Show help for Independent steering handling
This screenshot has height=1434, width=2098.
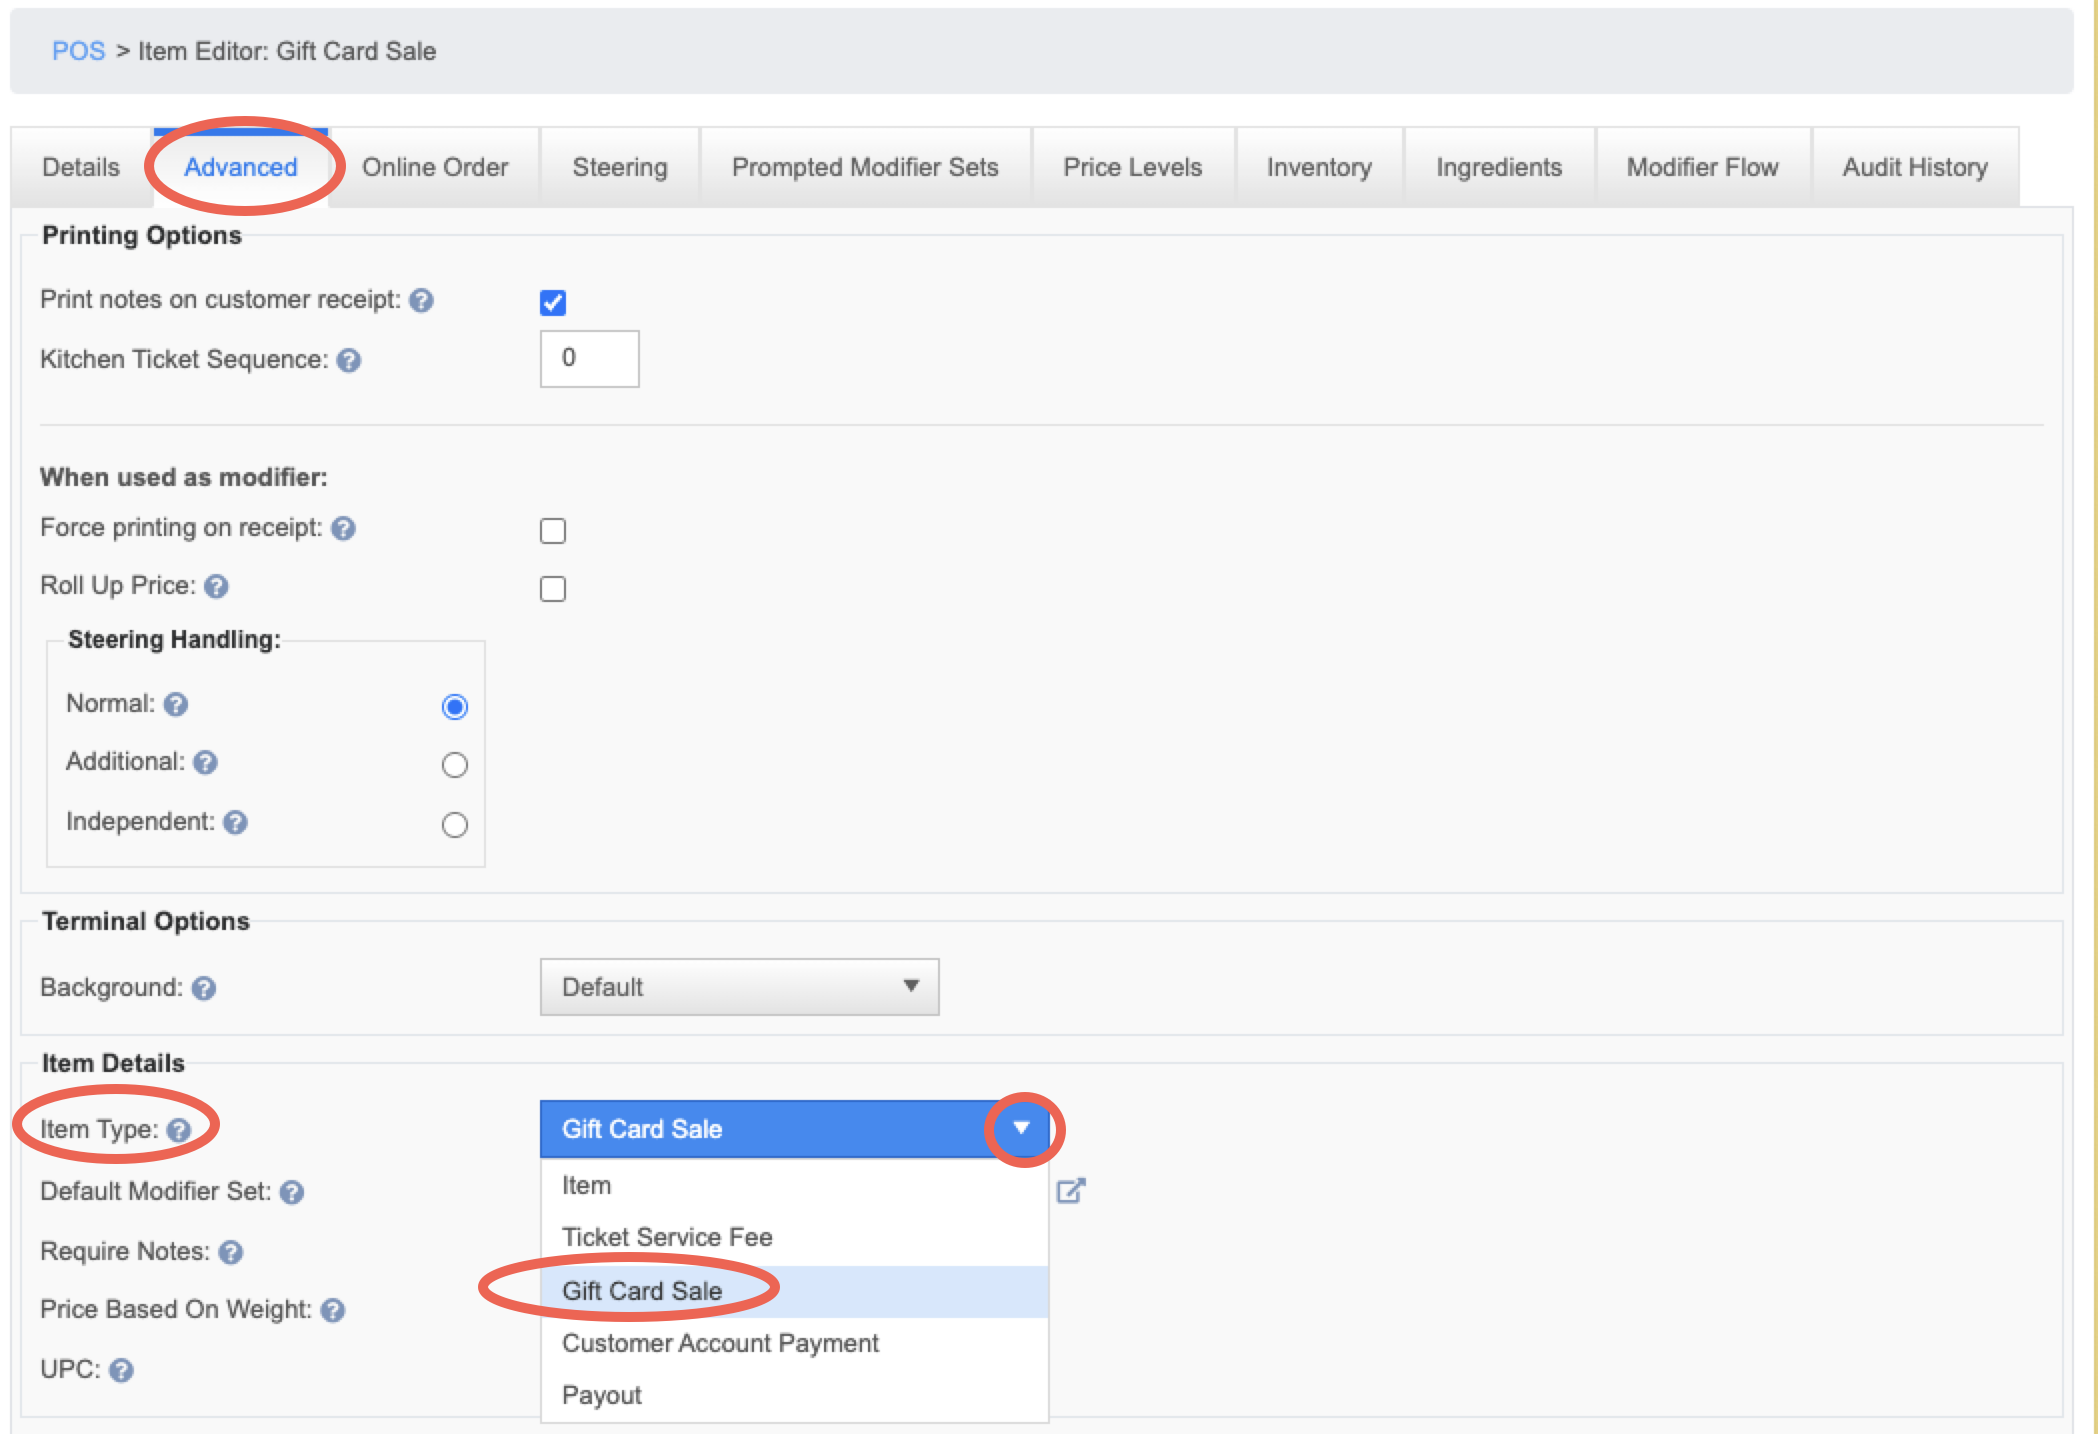tap(235, 822)
